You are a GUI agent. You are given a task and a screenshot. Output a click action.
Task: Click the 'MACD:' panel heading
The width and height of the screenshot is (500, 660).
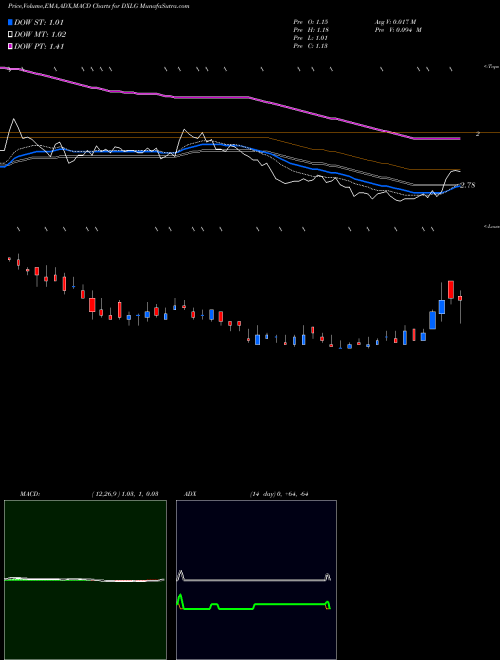pos(30,494)
